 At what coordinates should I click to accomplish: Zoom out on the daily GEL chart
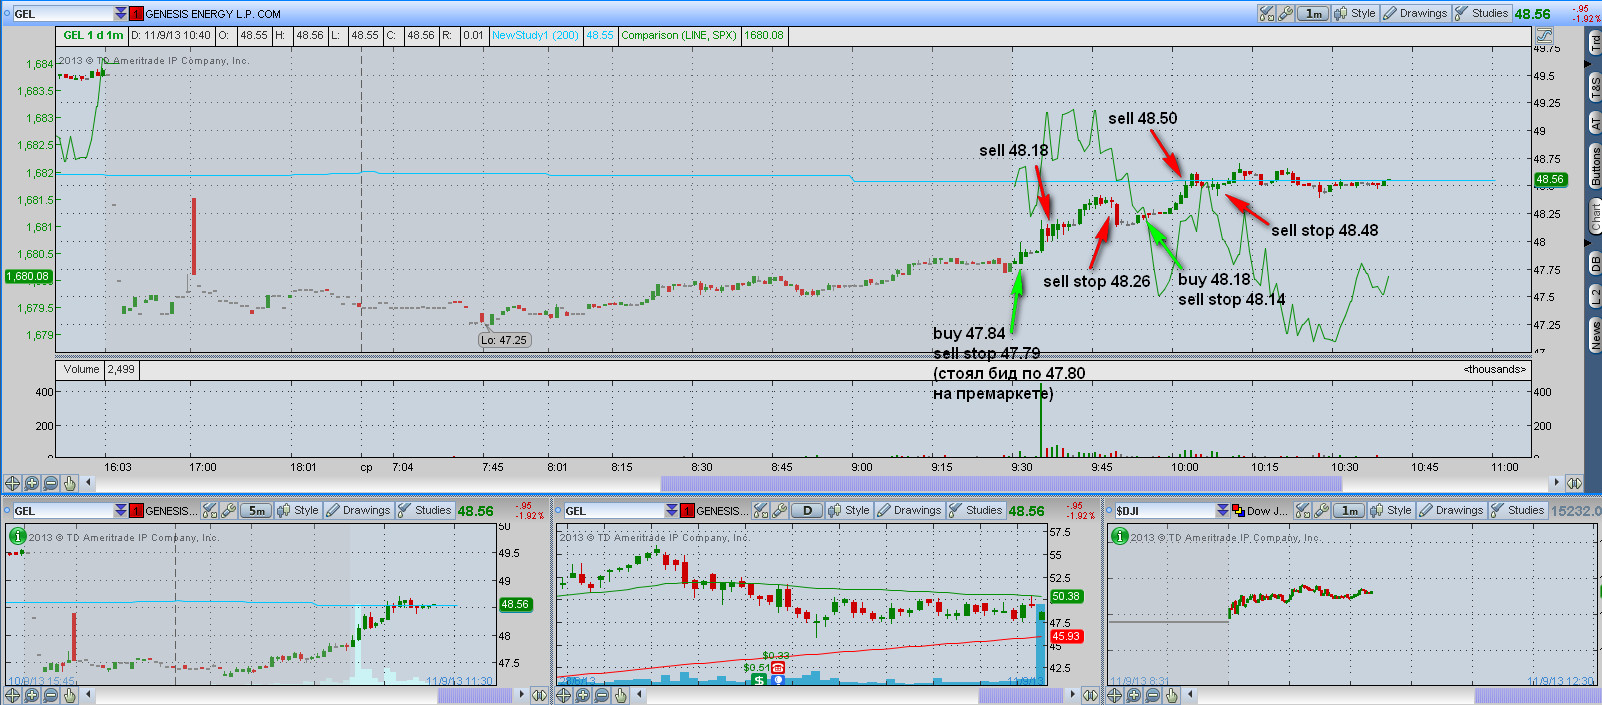pos(602,695)
